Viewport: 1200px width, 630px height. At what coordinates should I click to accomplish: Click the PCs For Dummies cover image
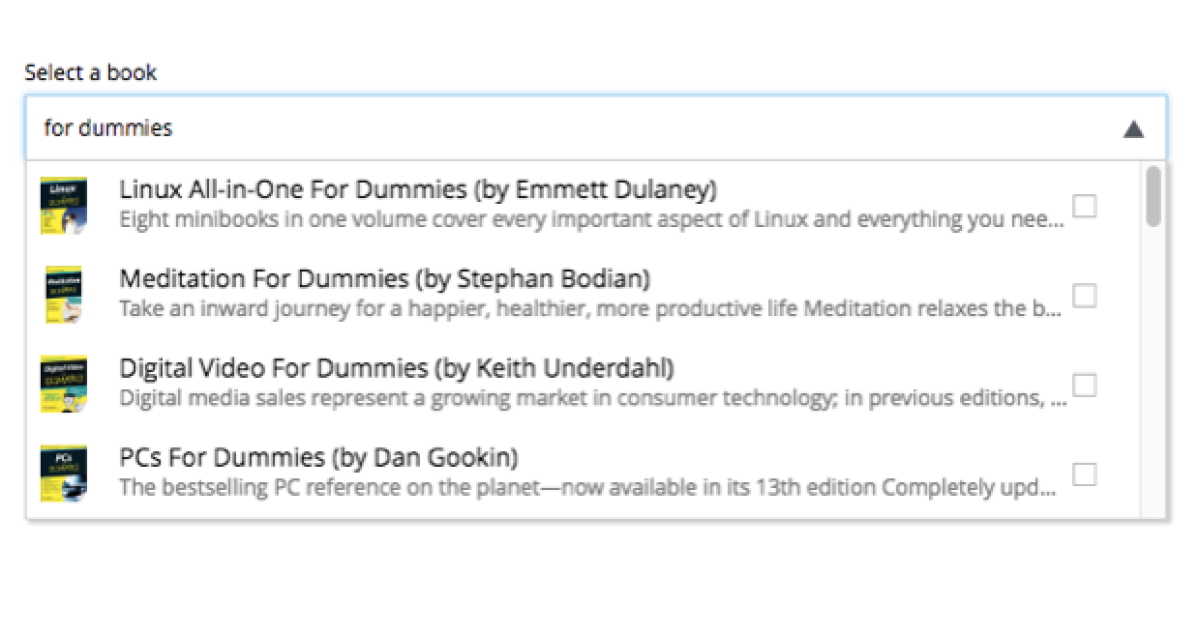(63, 473)
